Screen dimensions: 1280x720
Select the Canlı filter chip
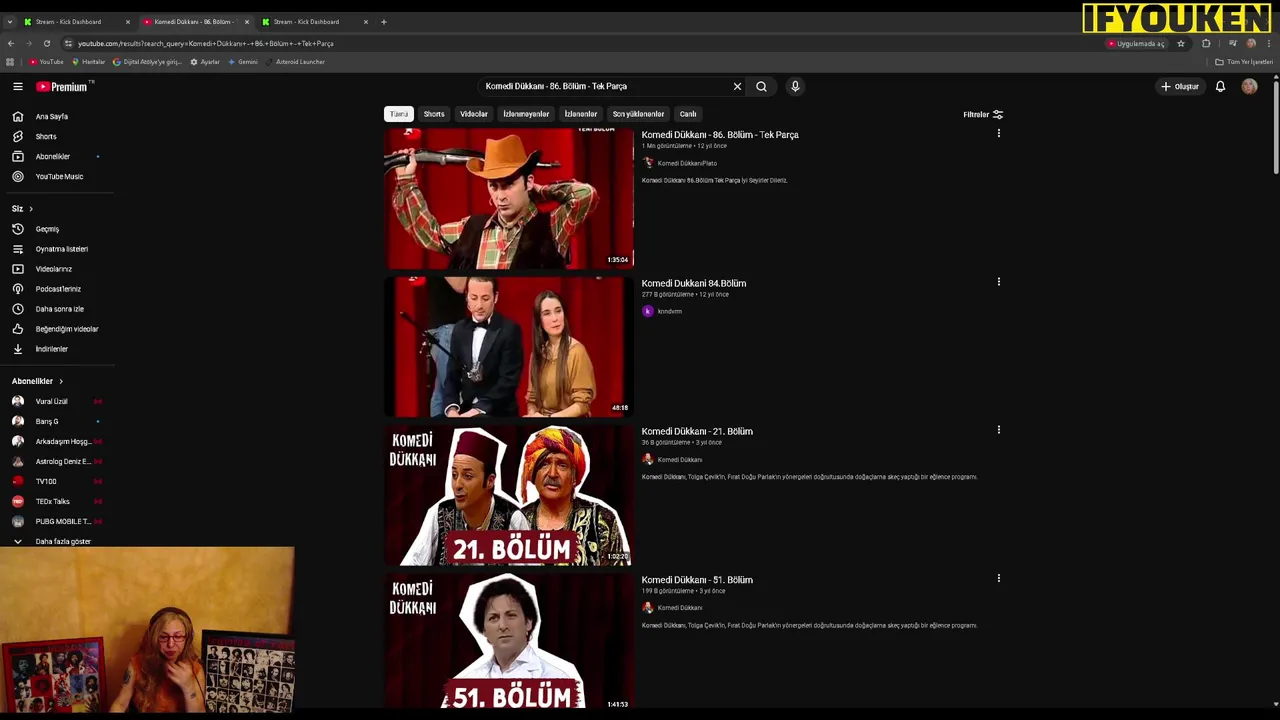[688, 114]
